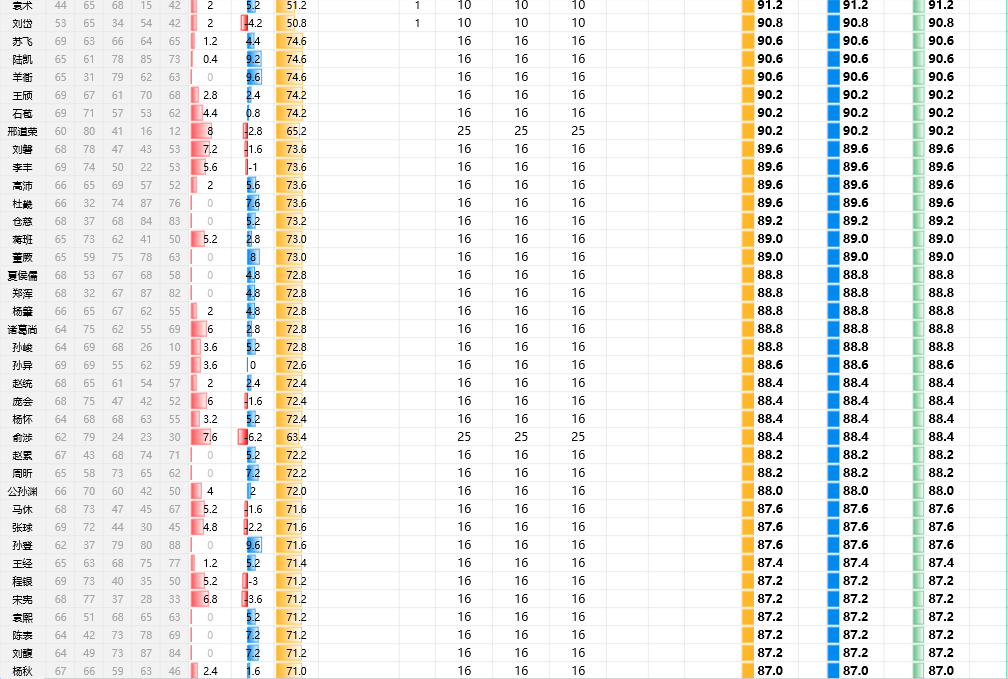Click the row name 邢道荣
1008x679 pixels.
(x=22, y=131)
